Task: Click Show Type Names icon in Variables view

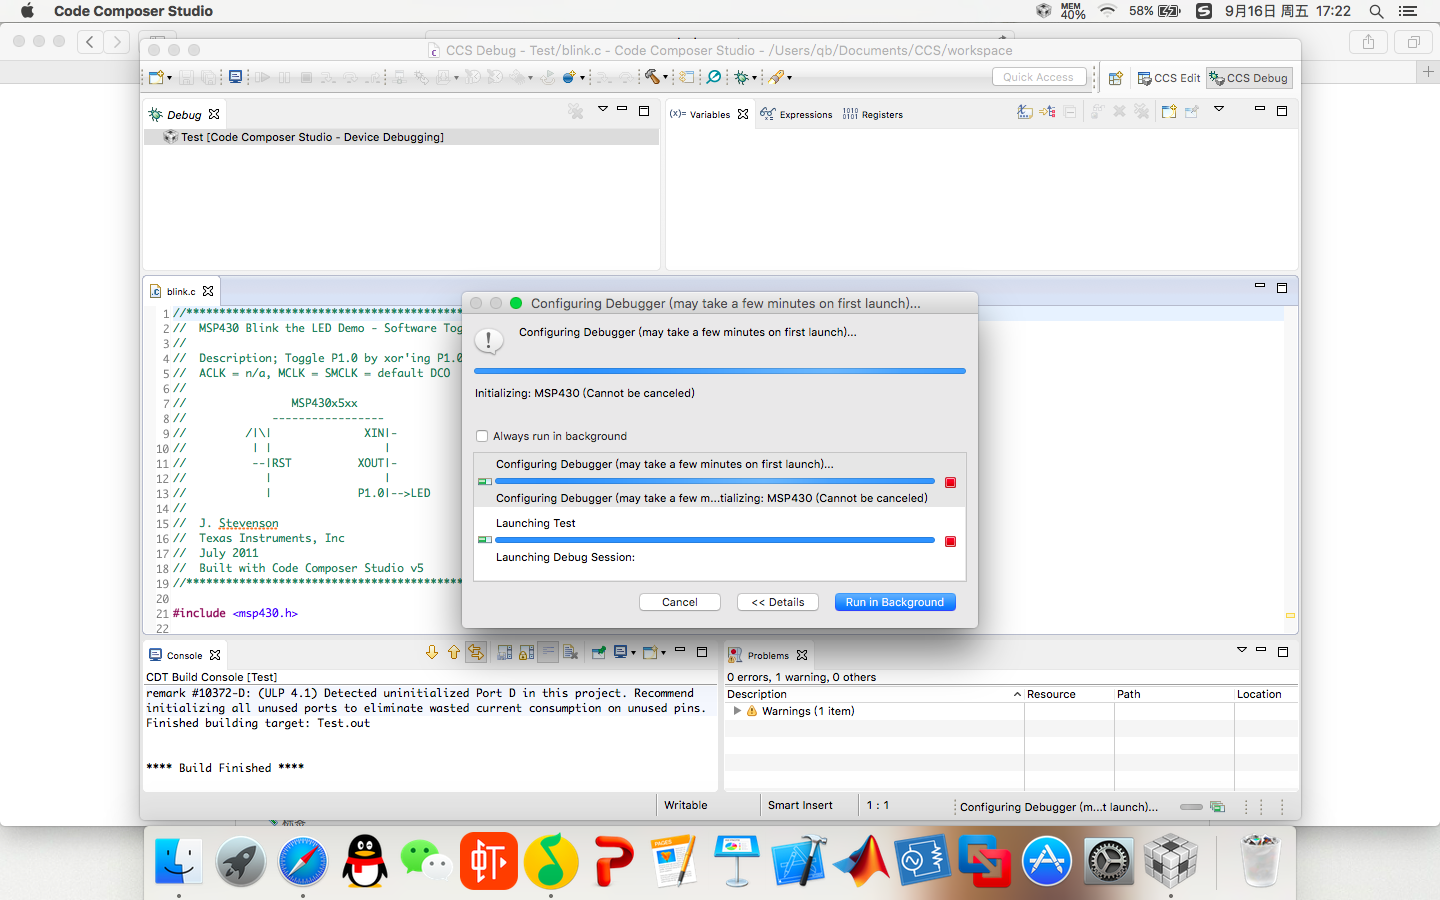Action: 1025,112
